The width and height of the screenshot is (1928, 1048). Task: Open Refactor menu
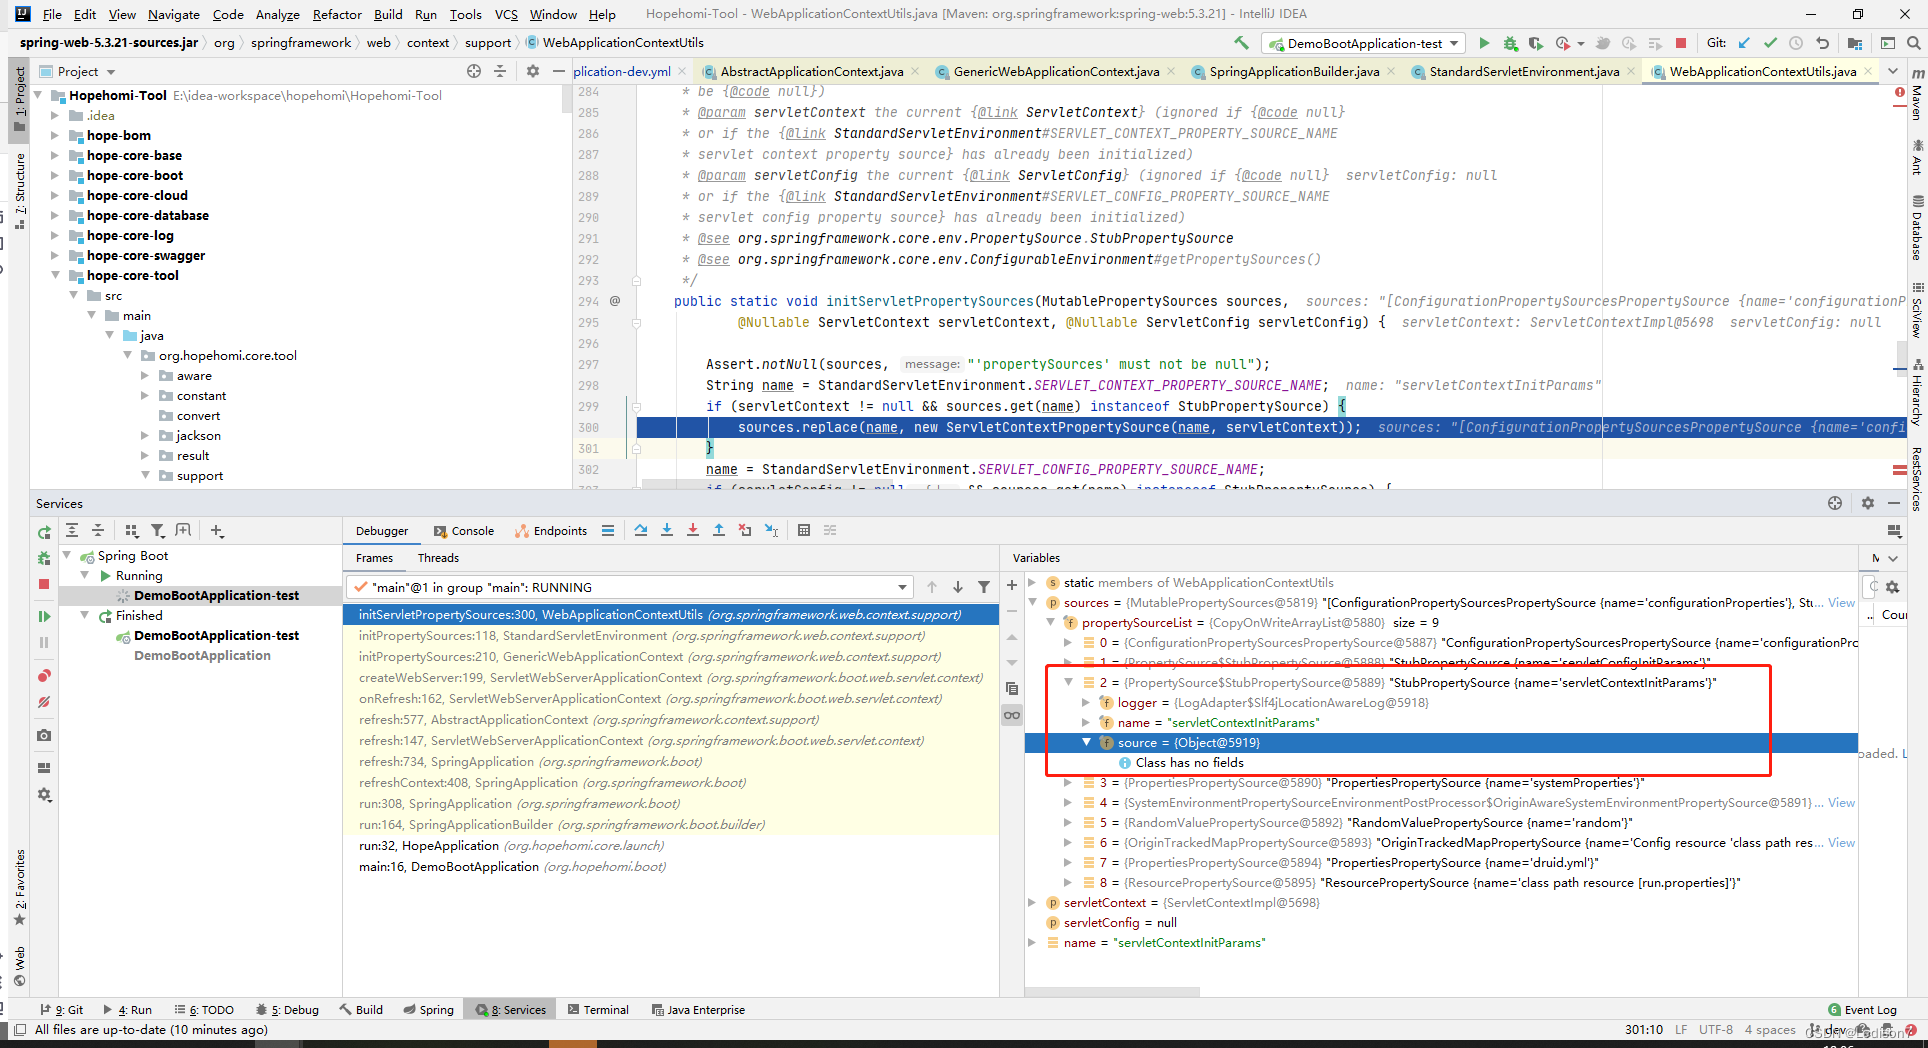coord(336,14)
